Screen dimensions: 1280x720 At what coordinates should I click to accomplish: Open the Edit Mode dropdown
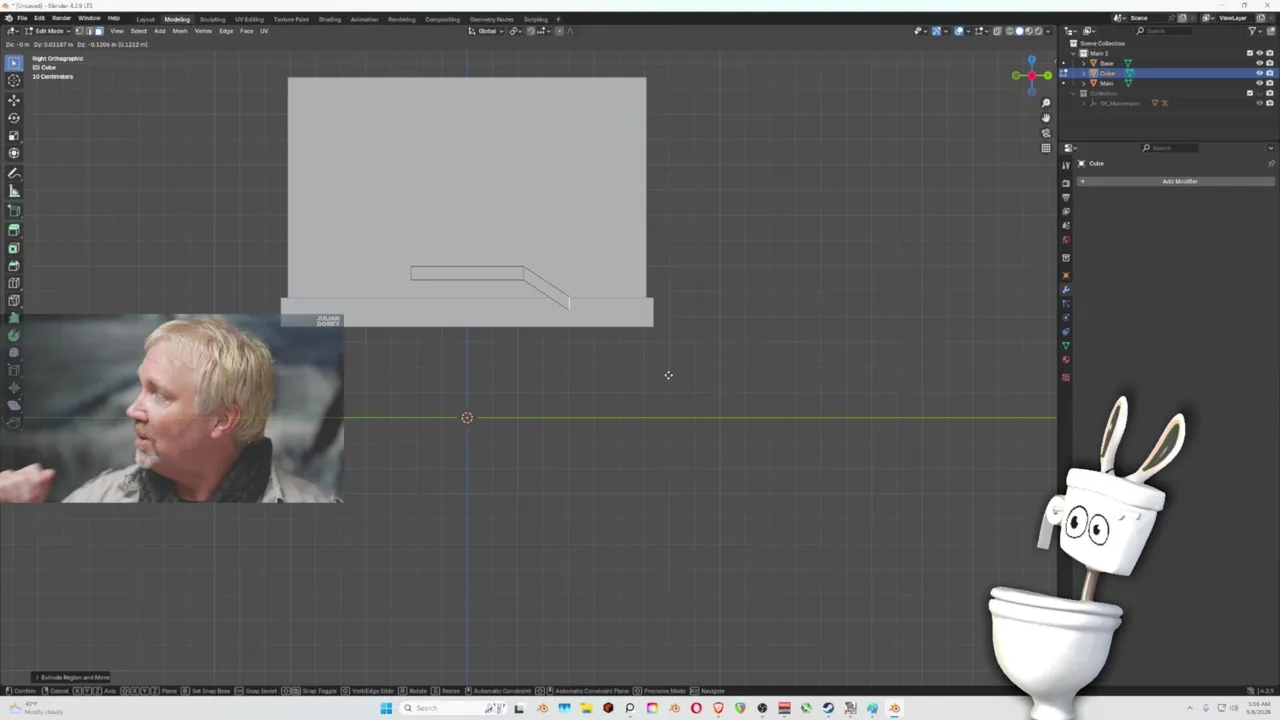pos(48,31)
